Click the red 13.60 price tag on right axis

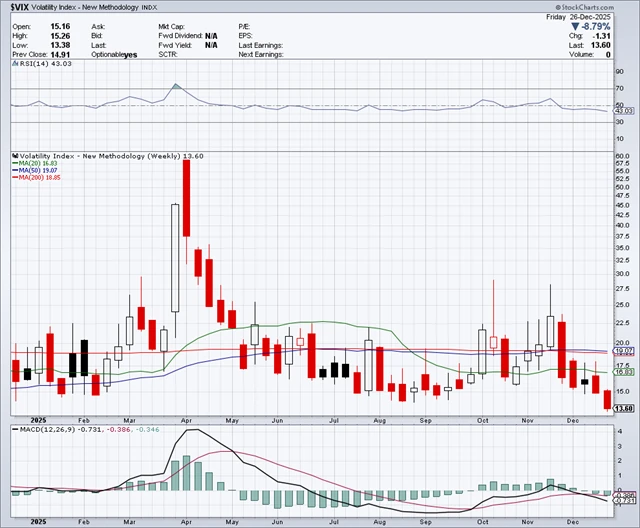click(624, 408)
